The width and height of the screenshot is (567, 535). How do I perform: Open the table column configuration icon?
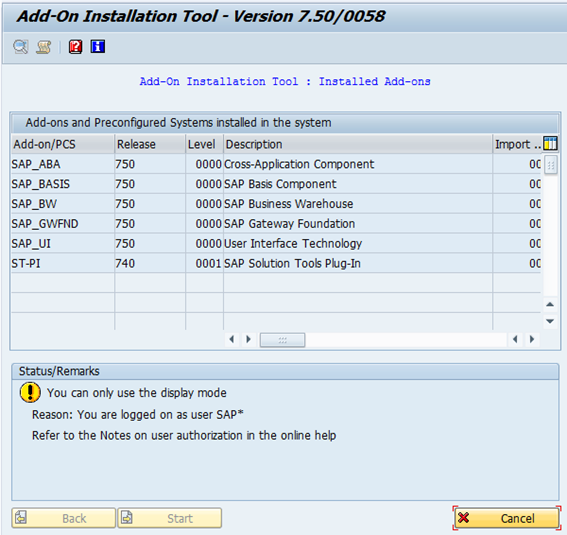point(550,144)
